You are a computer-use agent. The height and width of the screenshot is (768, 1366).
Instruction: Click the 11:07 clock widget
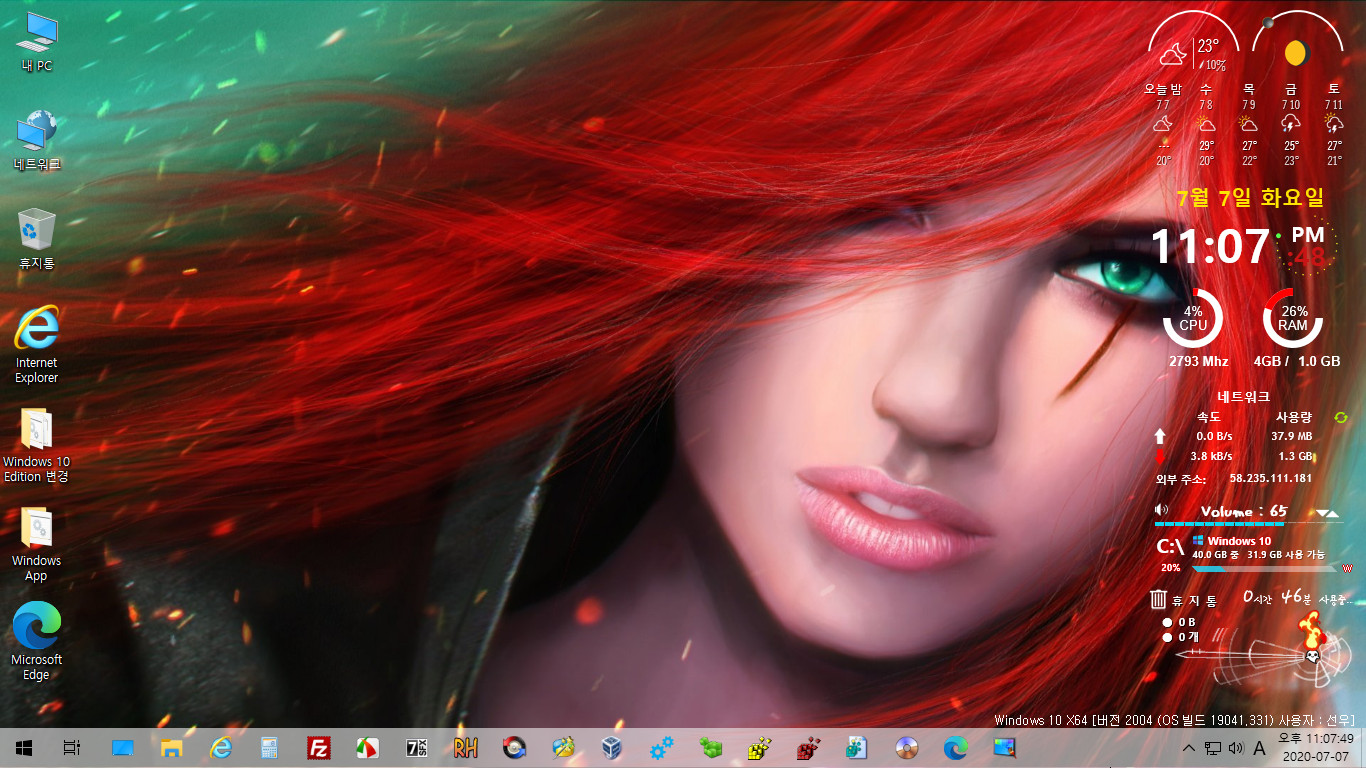pyautogui.click(x=1210, y=247)
